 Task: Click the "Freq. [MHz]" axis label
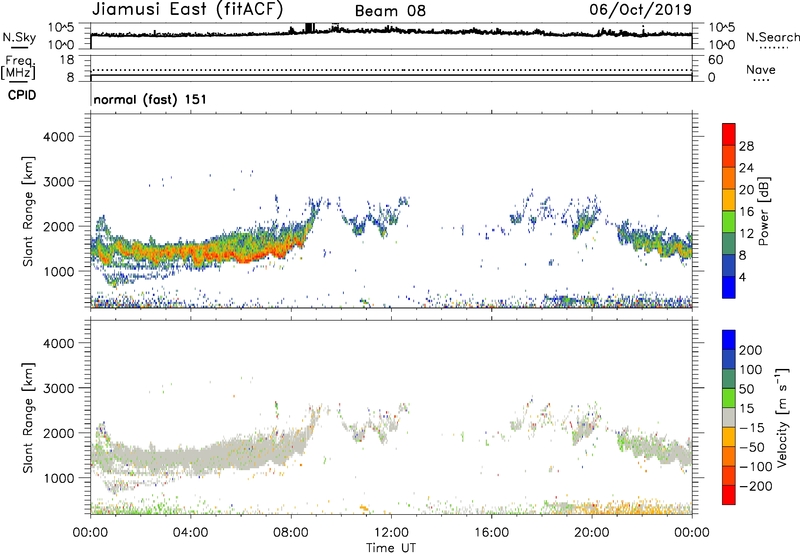[18, 68]
